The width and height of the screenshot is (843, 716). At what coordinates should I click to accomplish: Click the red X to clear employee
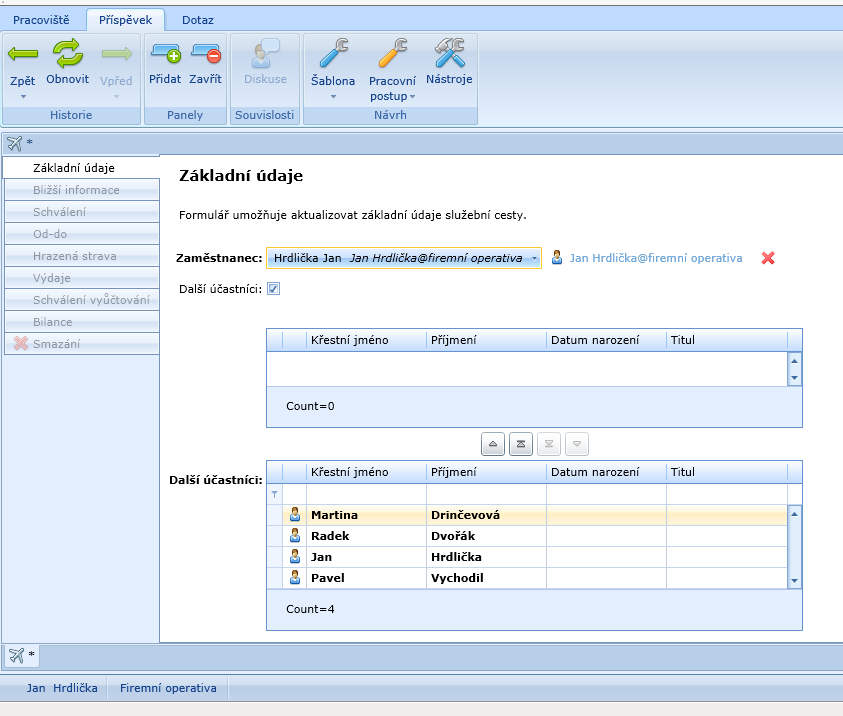(768, 258)
